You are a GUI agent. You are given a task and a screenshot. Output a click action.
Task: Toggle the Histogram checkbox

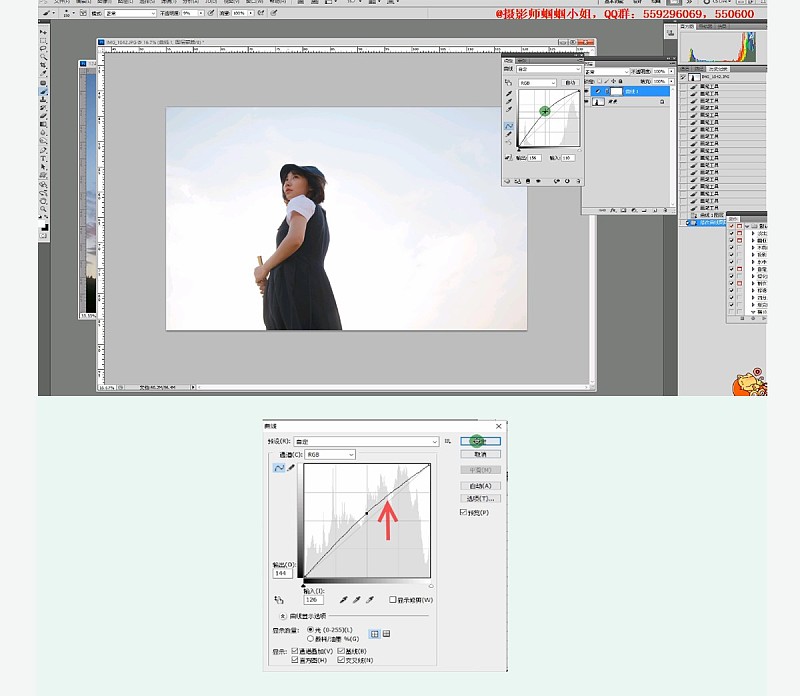click(294, 660)
